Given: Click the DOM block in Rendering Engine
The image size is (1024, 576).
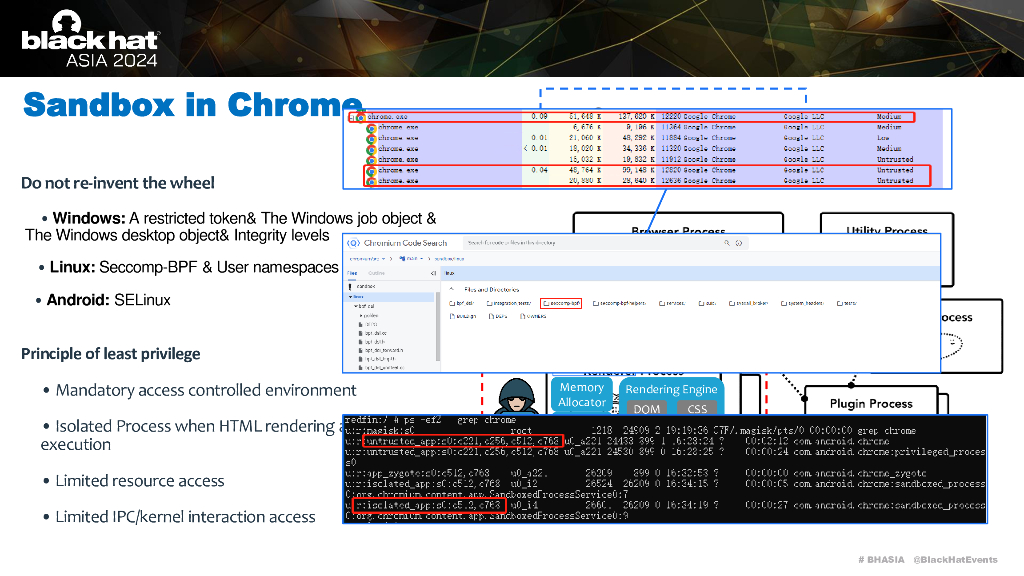Looking at the screenshot, I should tap(647, 408).
